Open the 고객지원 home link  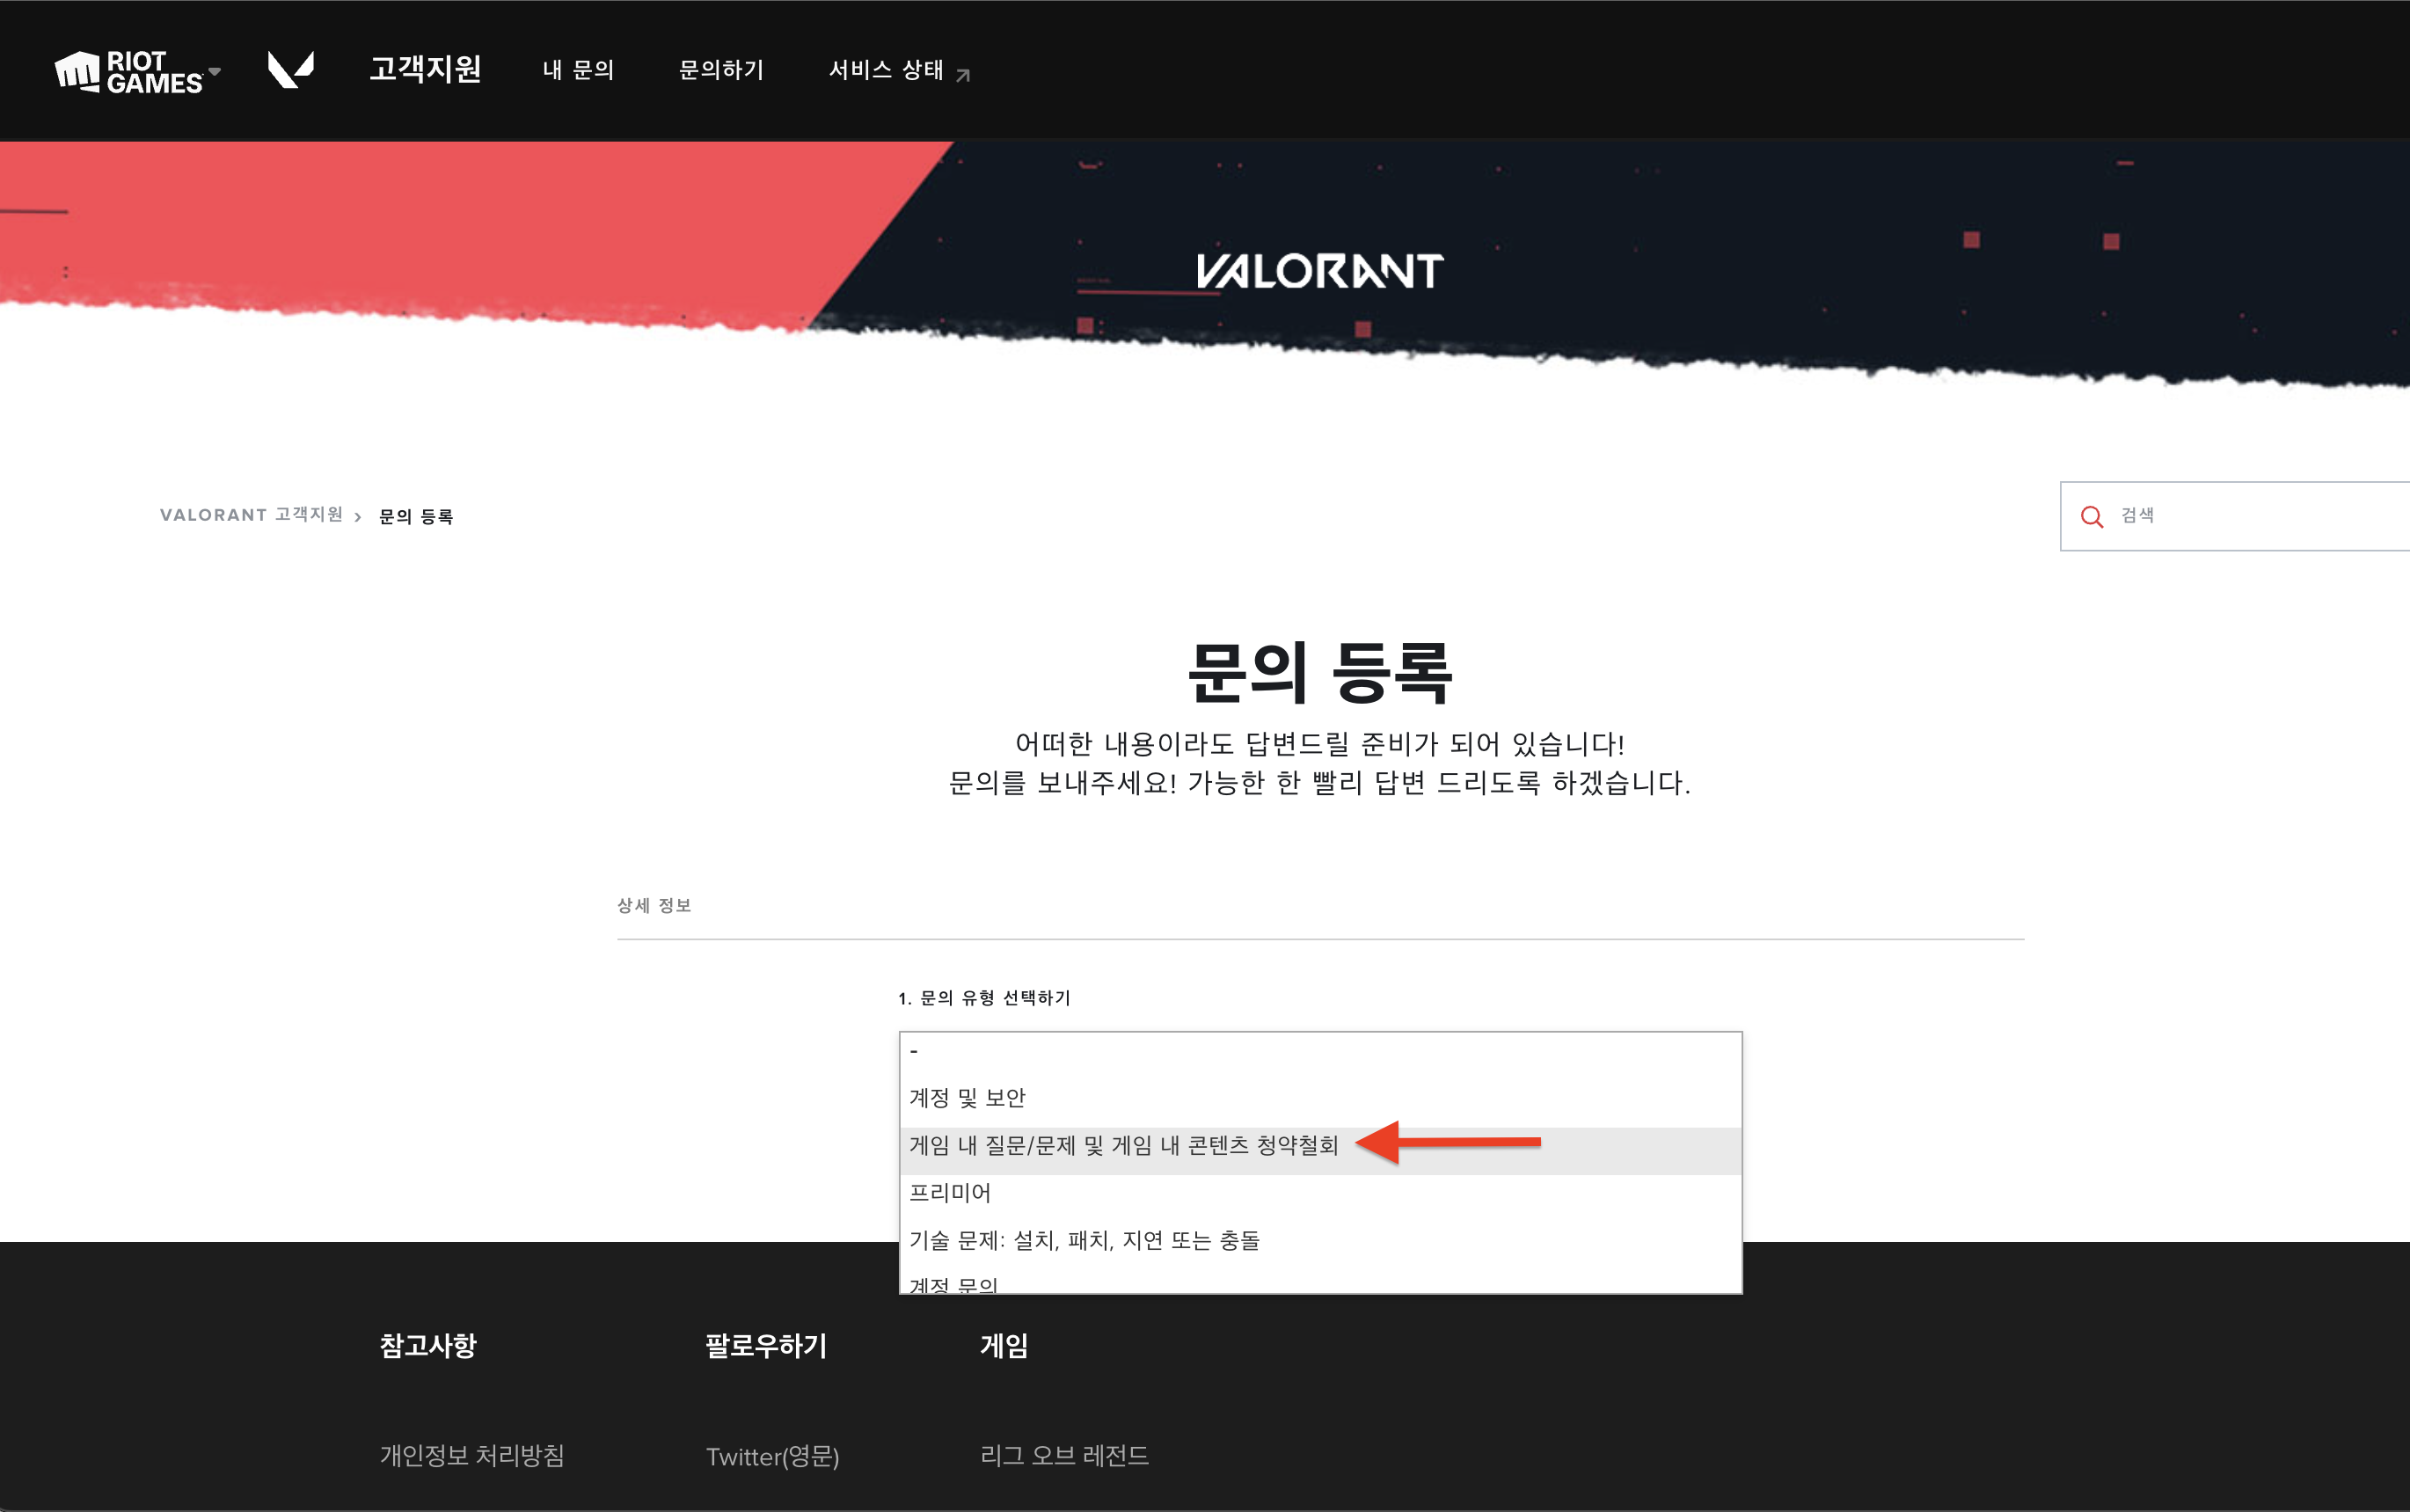click(x=425, y=69)
